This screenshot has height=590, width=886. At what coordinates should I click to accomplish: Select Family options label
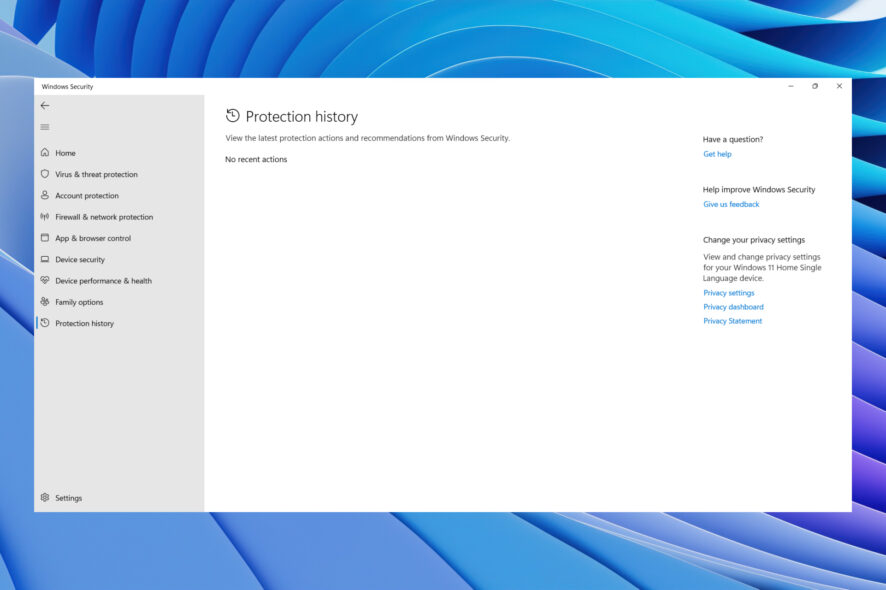click(79, 302)
